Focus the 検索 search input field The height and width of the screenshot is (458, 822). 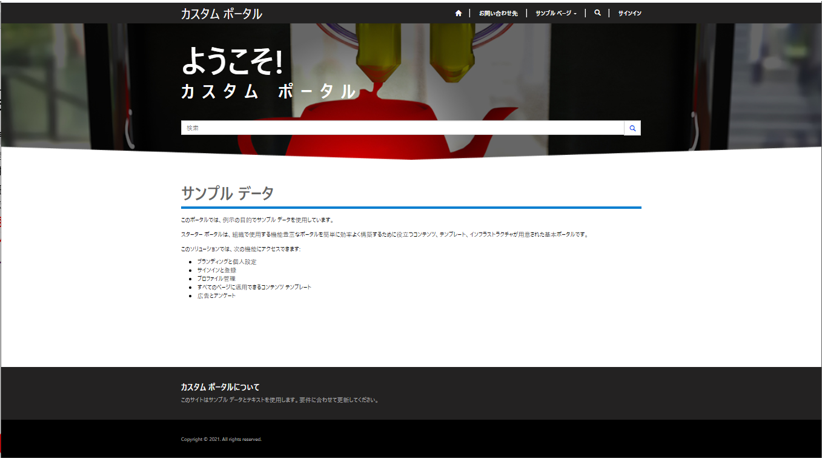(x=403, y=128)
